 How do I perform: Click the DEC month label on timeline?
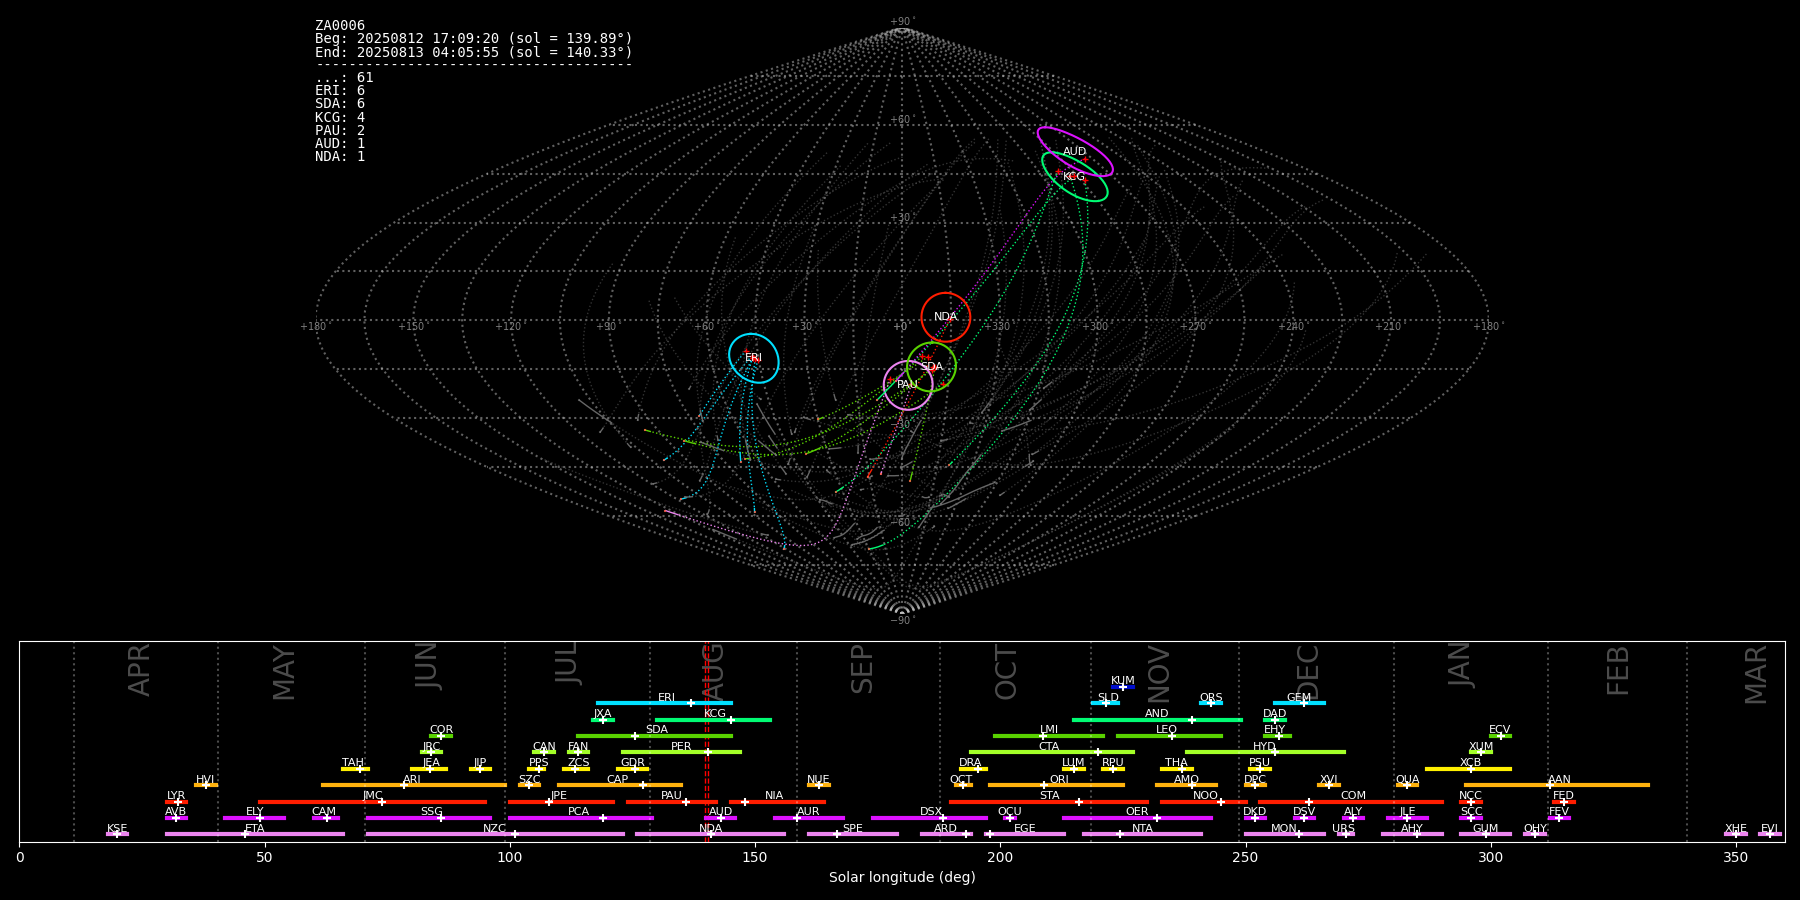1308,672
